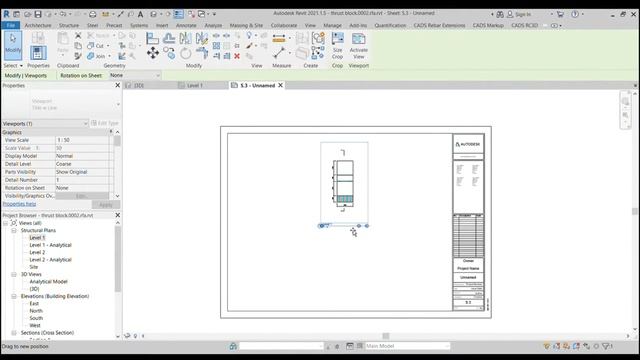Open the CADS Rebar Extensions tab
The width and height of the screenshot is (640, 360).
click(x=439, y=25)
